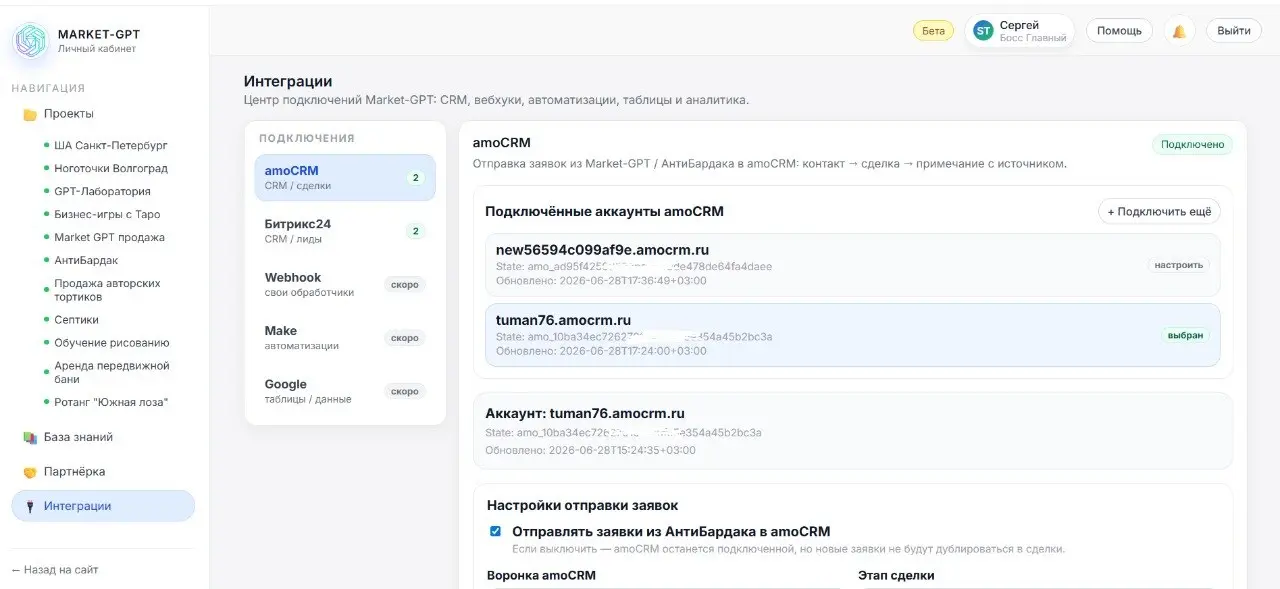
Task: Click the Knowledge base books icon
Action: click(x=30, y=438)
